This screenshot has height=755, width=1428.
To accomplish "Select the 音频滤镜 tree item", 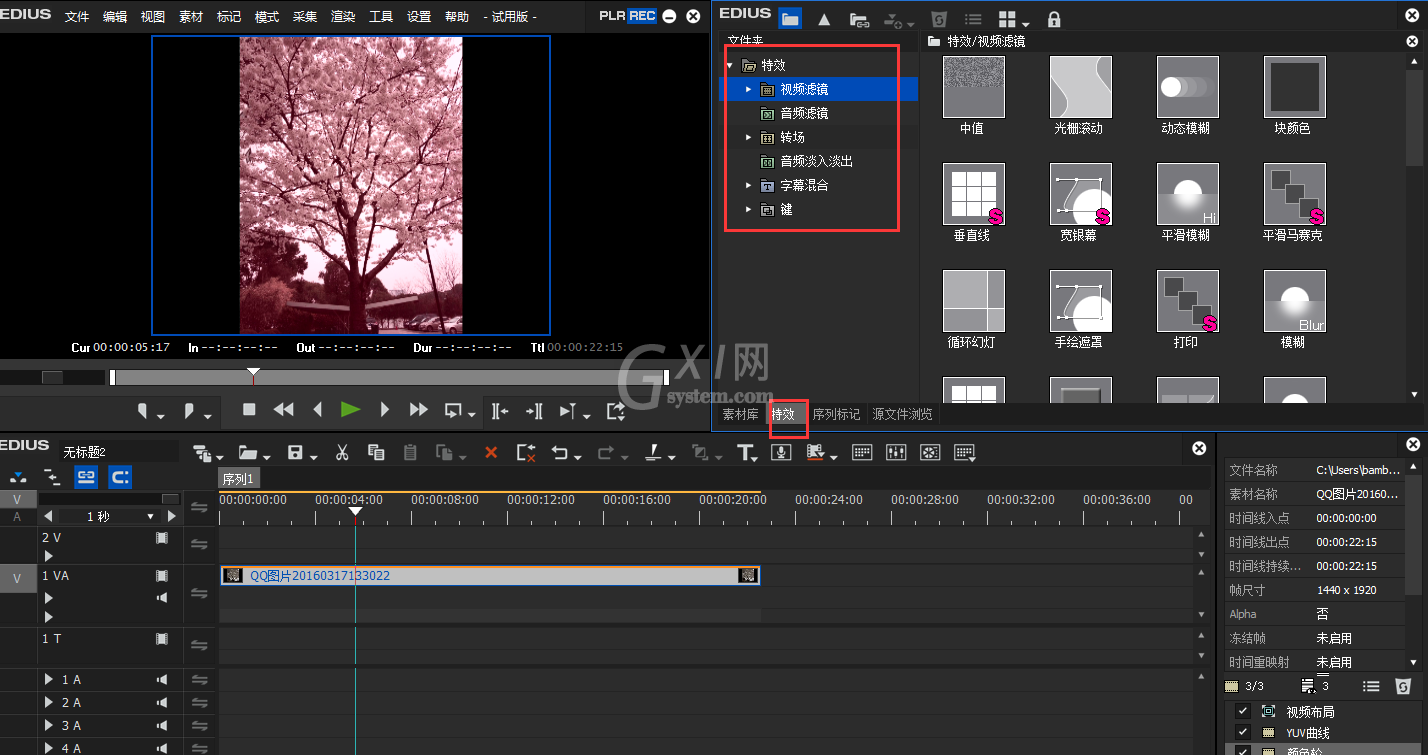I will click(x=804, y=113).
